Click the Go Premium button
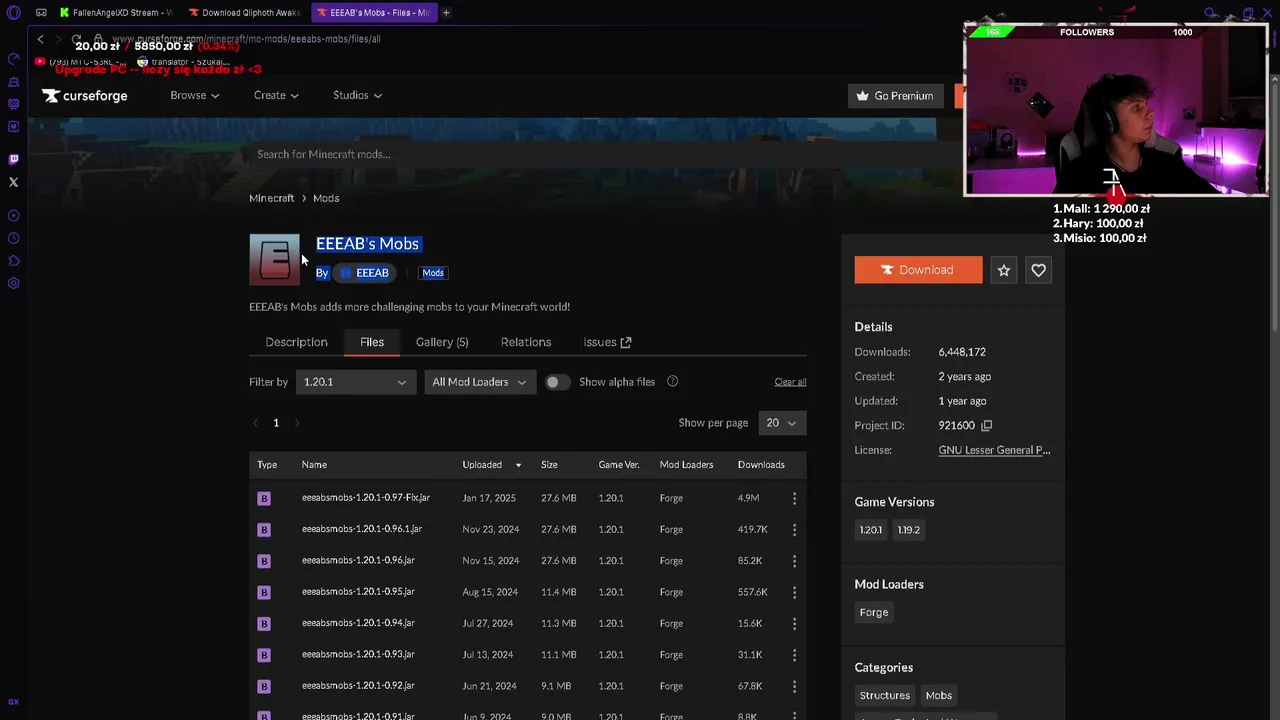Viewport: 1280px width, 720px height. click(x=895, y=96)
